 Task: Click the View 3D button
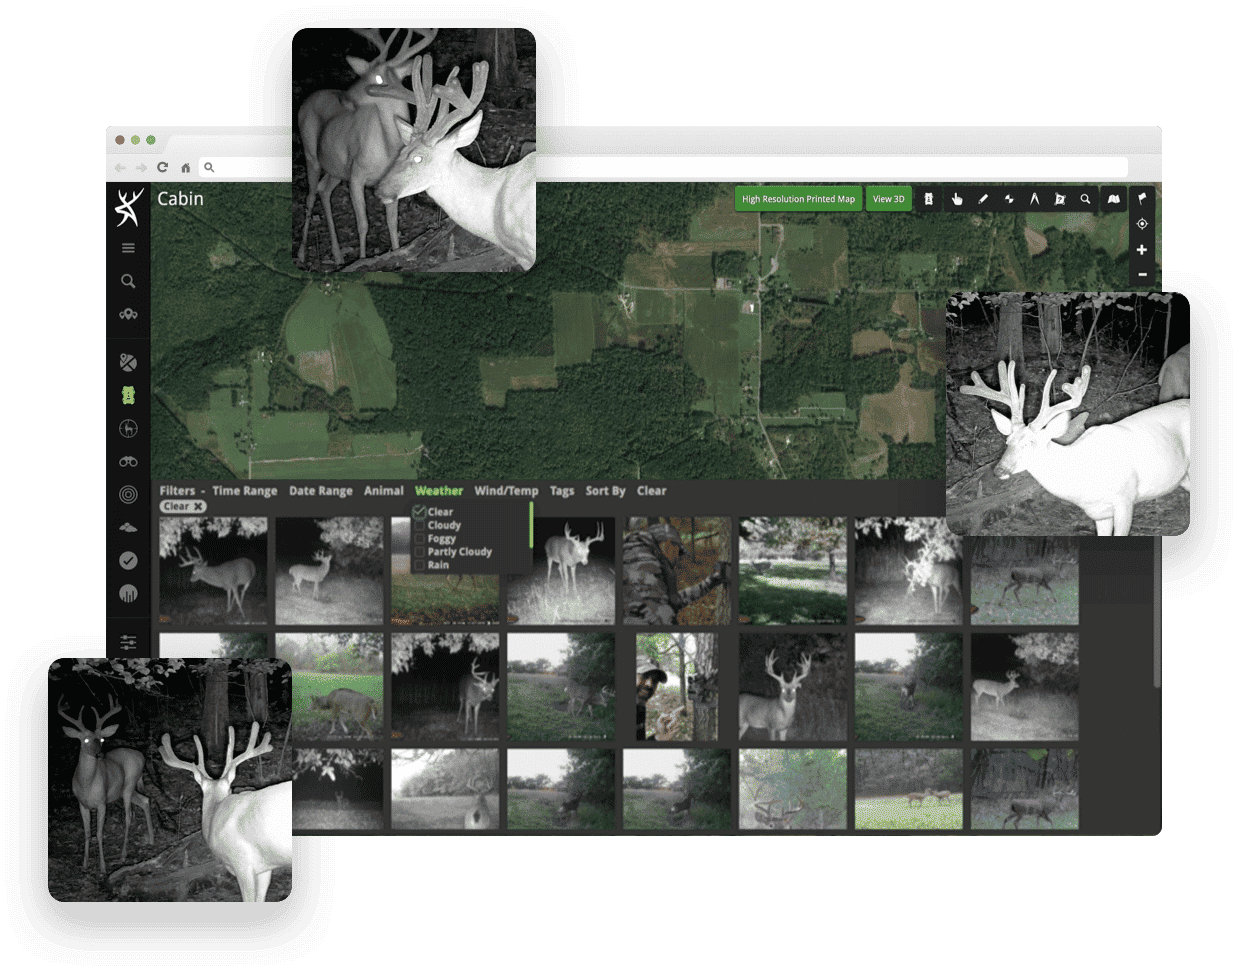coord(888,199)
